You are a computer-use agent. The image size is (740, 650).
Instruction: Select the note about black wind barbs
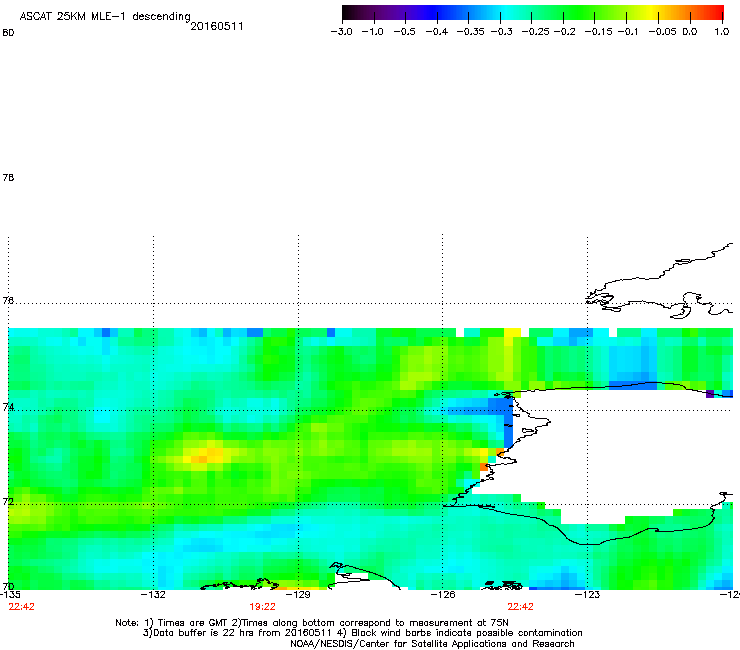[x=461, y=633]
